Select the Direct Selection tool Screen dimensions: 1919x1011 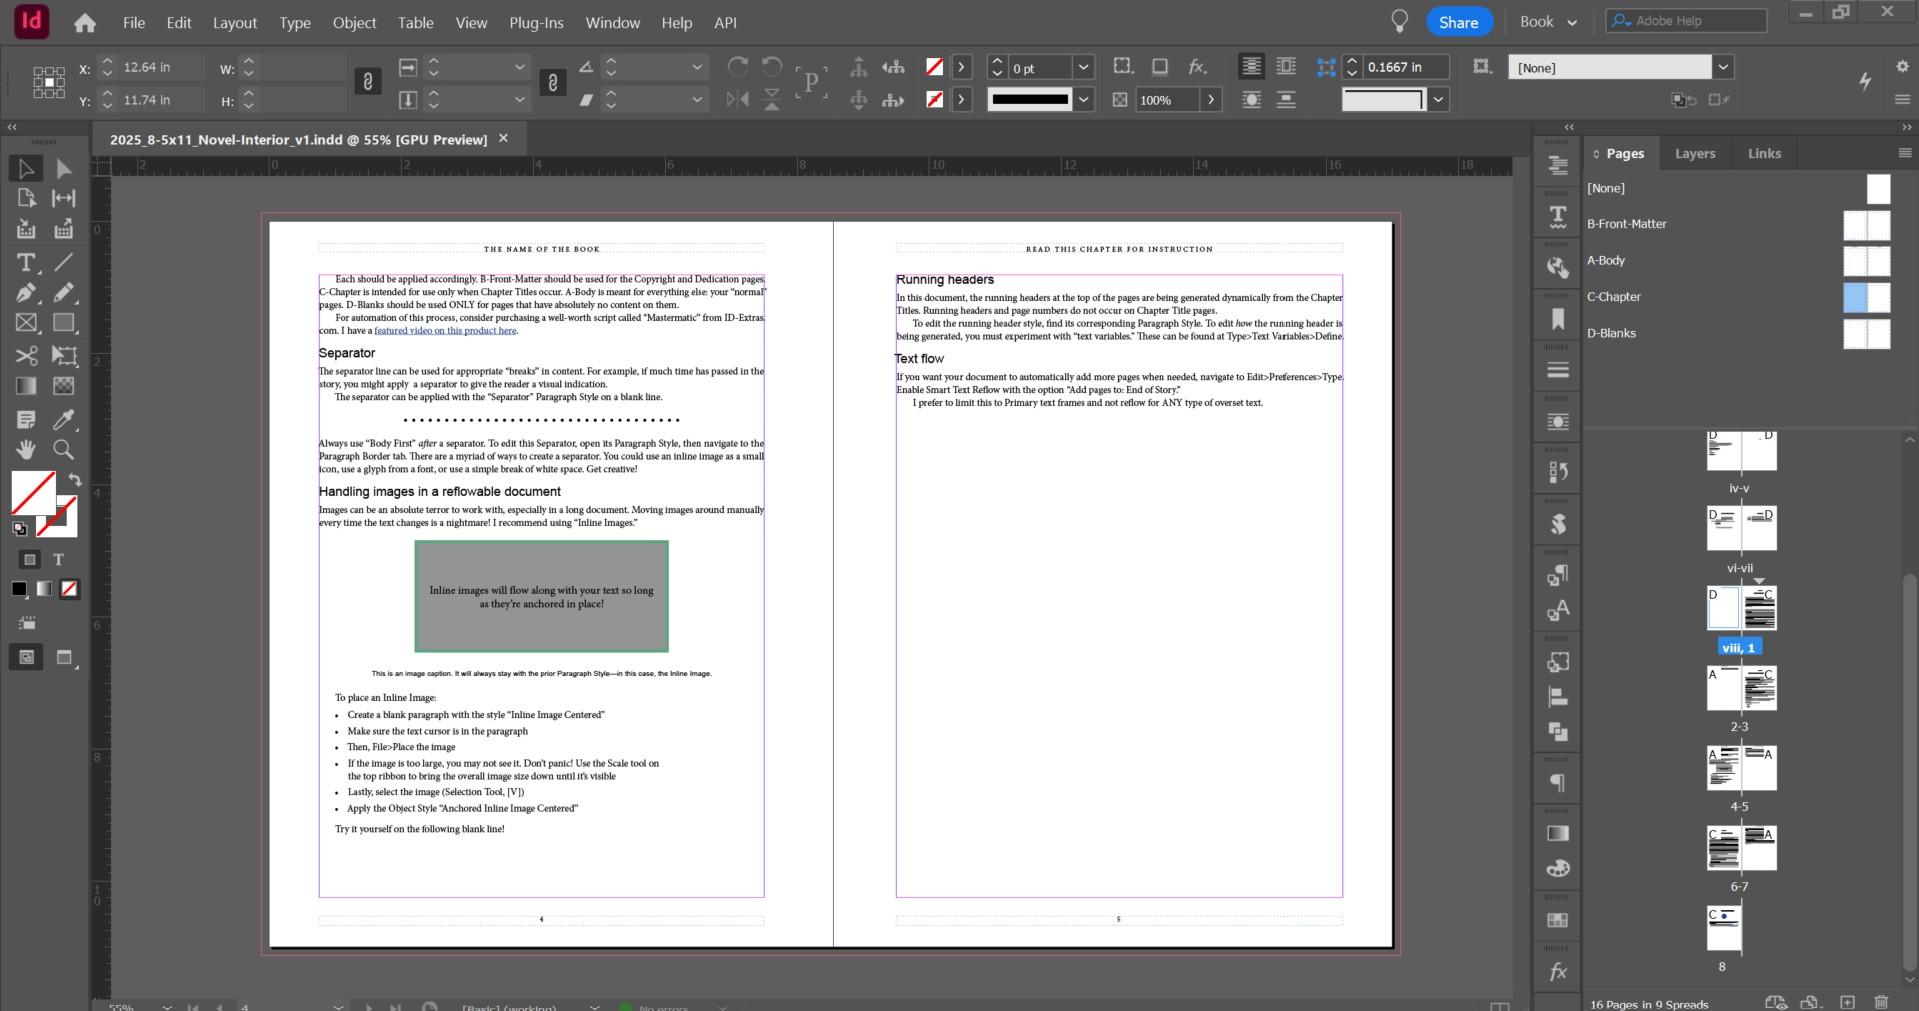[x=64, y=168]
